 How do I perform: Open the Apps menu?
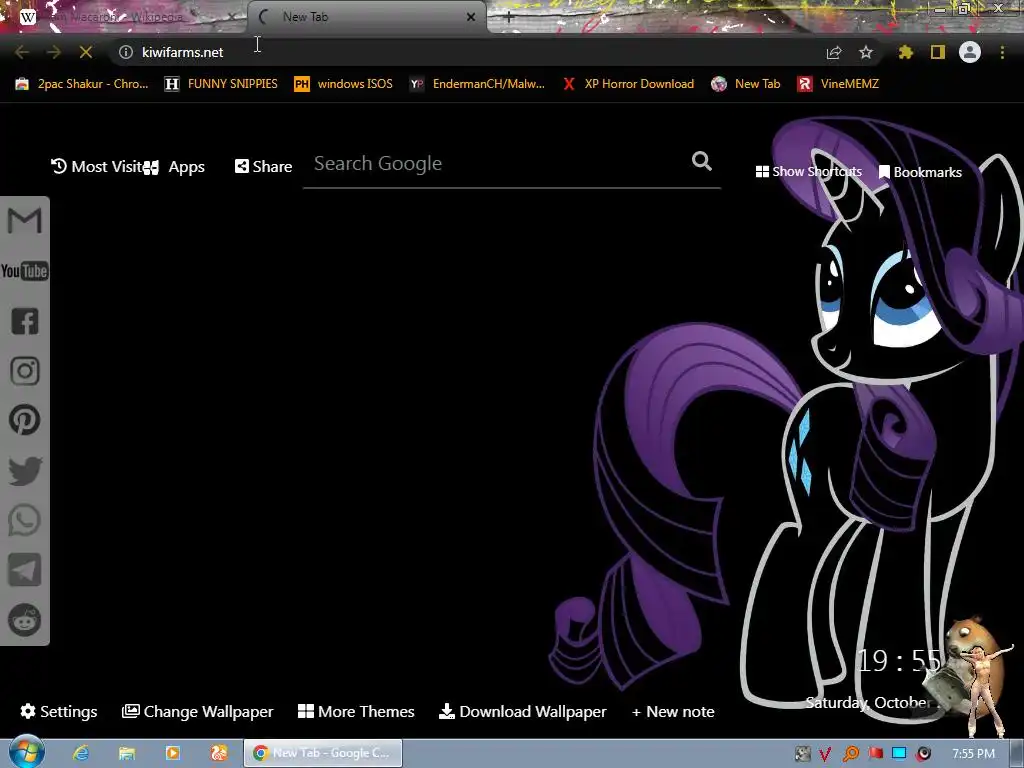click(174, 167)
